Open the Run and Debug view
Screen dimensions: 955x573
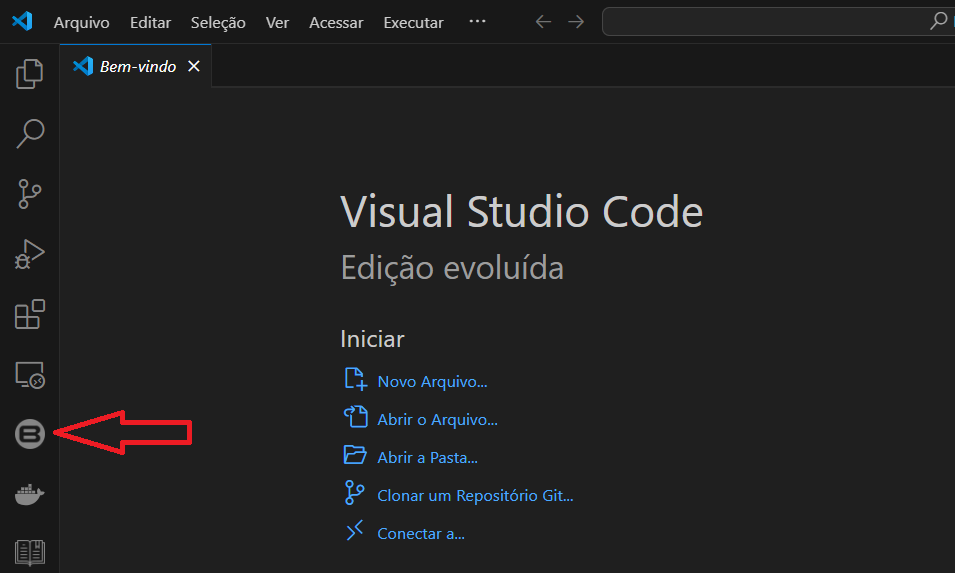[30, 254]
